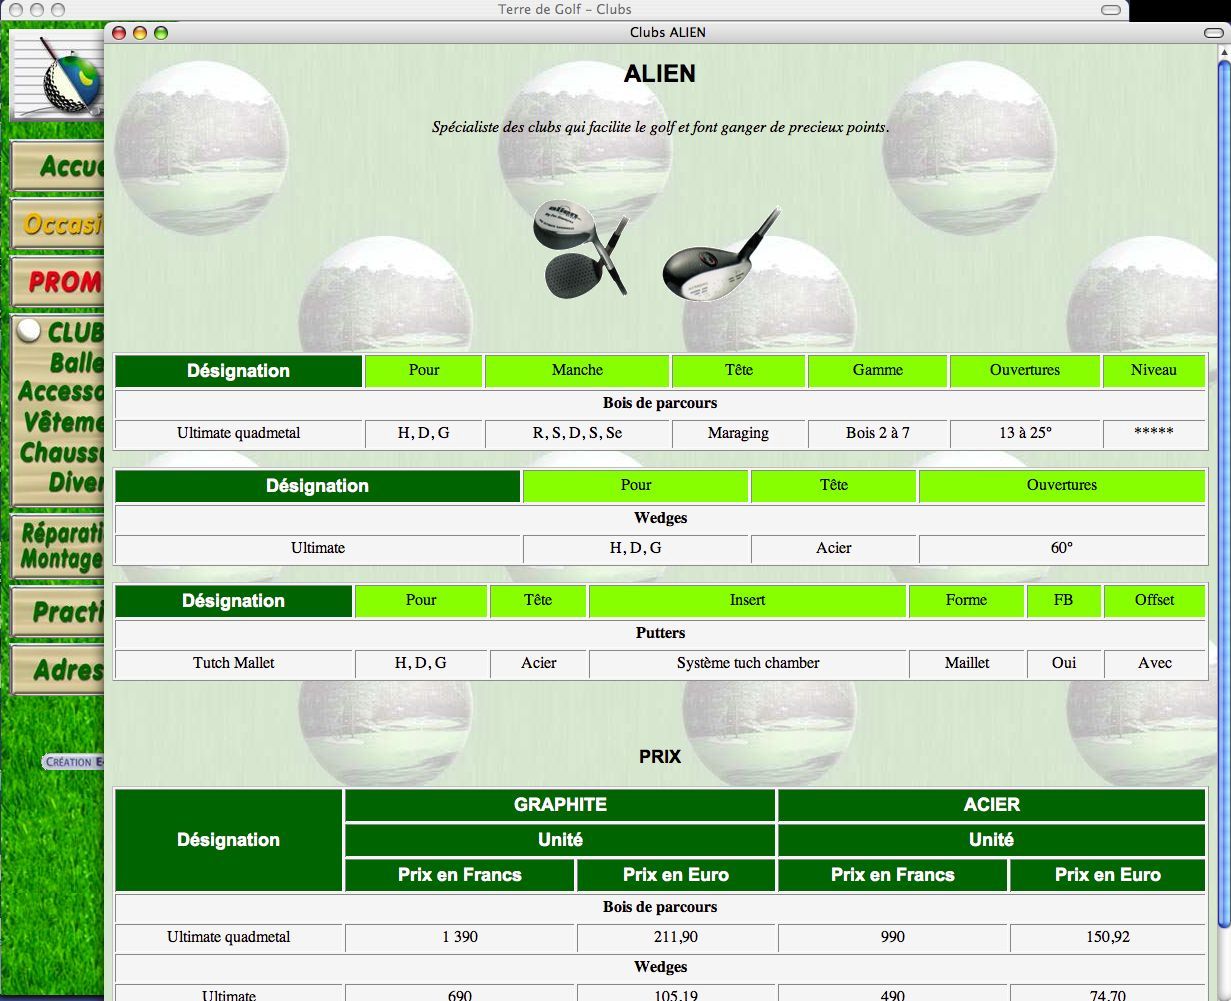
Task: Click the '105,19' euro price cell
Action: (676, 994)
